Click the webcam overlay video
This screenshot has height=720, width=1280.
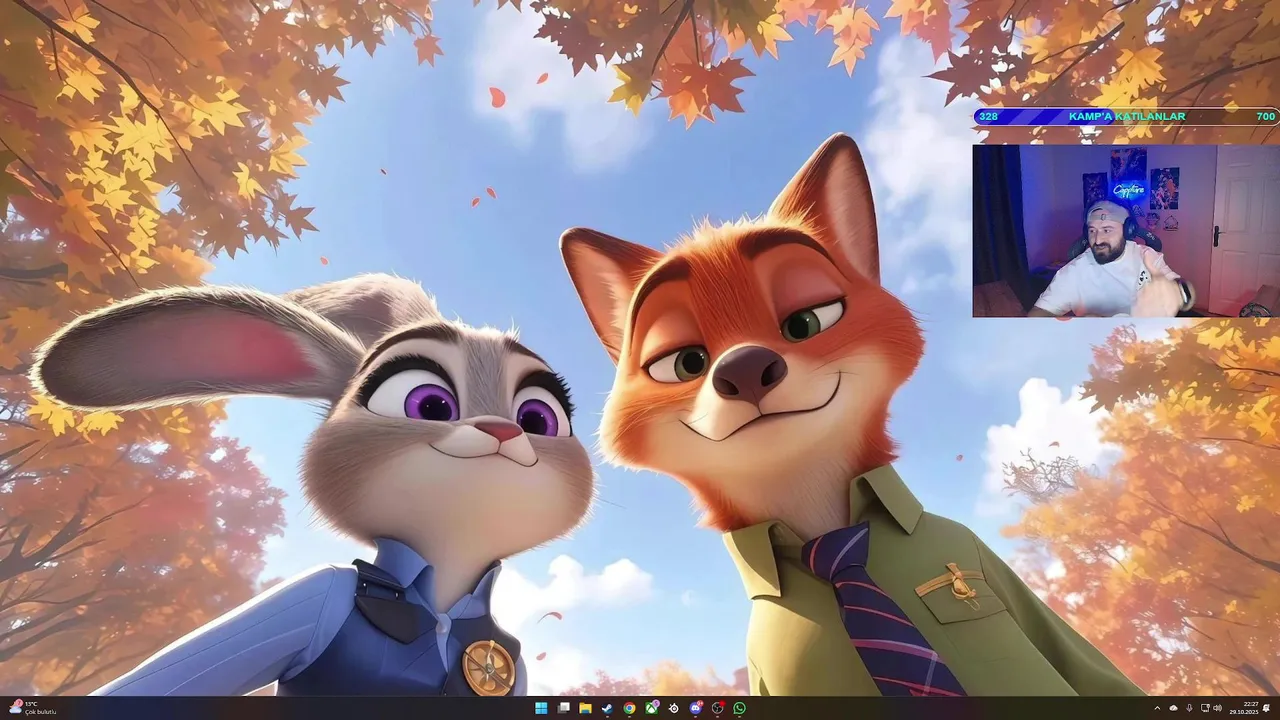1126,231
